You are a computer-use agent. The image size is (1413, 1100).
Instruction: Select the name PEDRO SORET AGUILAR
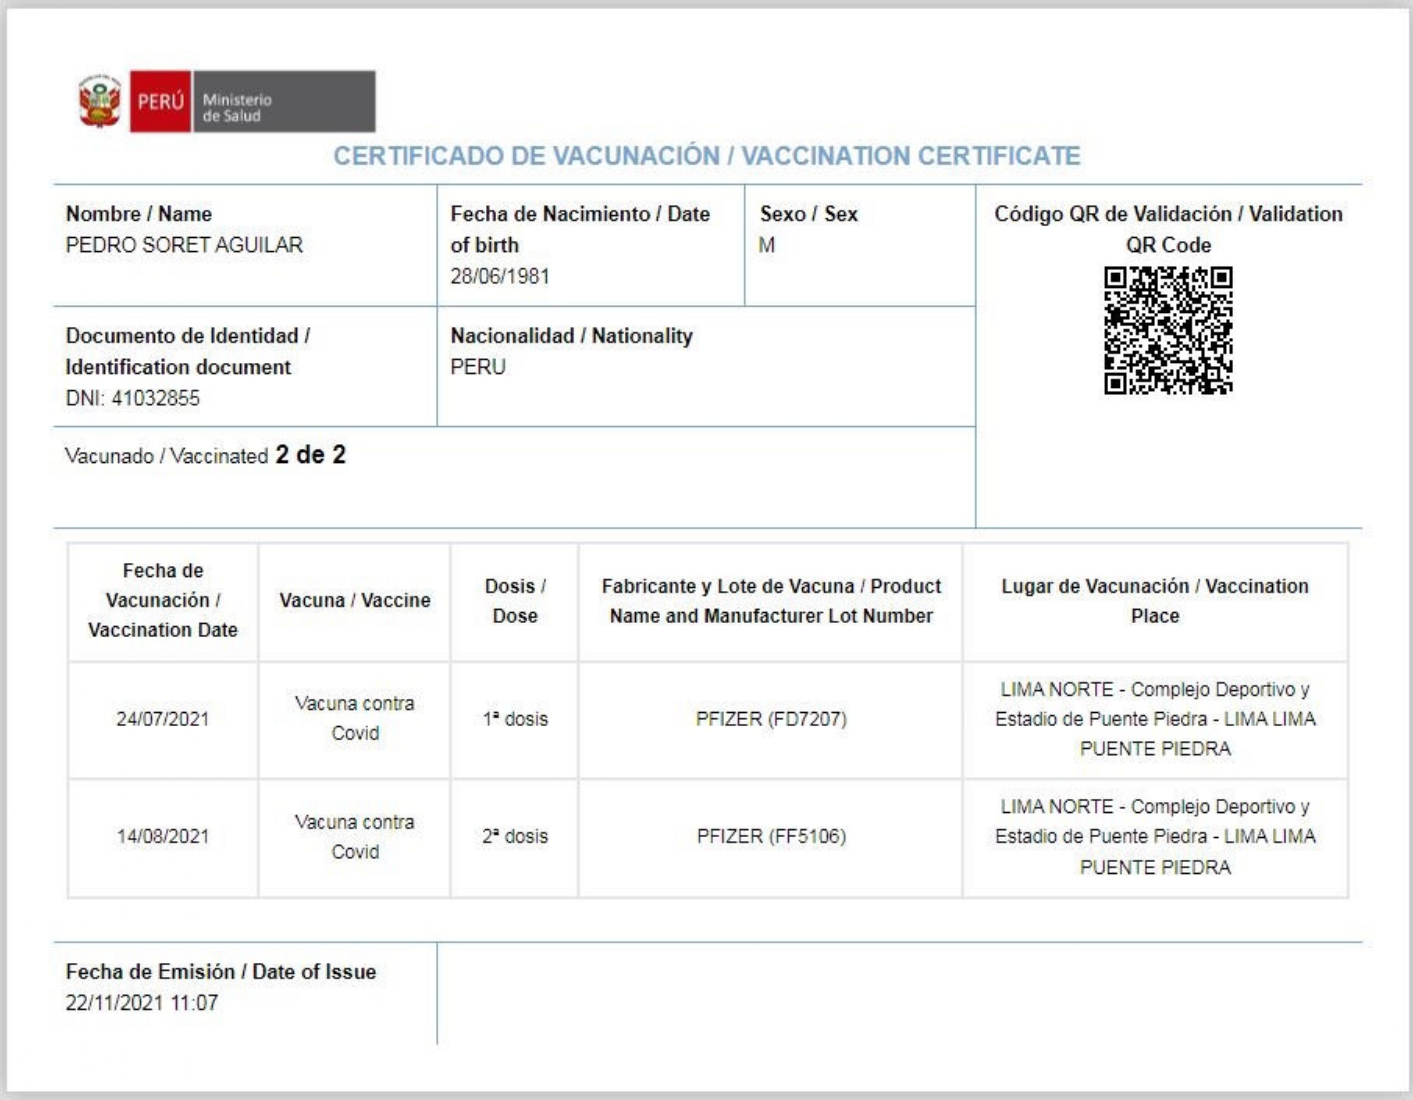tap(184, 245)
